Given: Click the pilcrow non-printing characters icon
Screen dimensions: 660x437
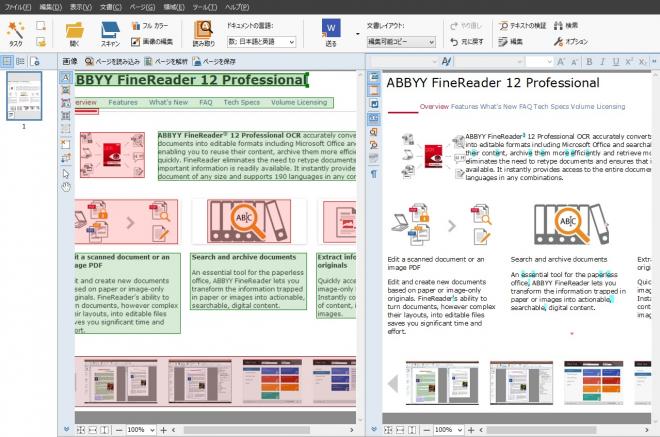Looking at the screenshot, I should 374,173.
